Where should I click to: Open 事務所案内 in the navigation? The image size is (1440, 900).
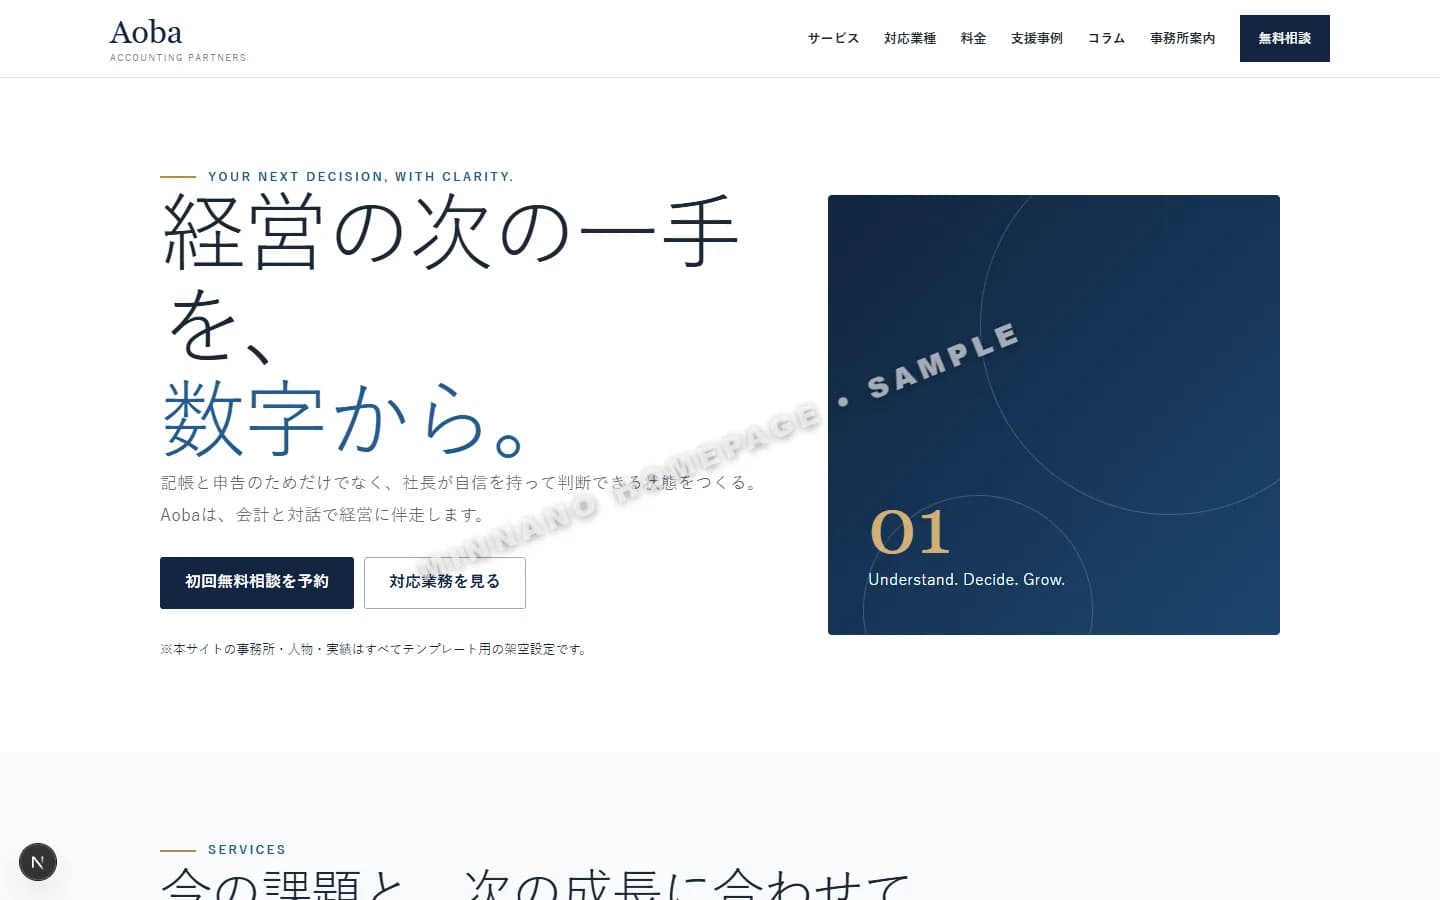tap(1182, 38)
